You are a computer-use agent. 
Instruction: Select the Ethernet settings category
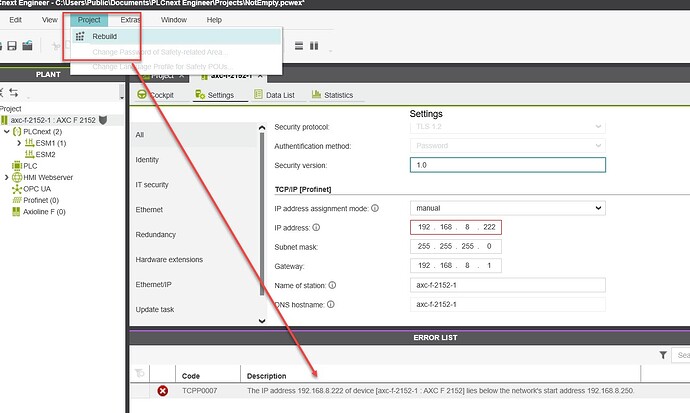[149, 210]
